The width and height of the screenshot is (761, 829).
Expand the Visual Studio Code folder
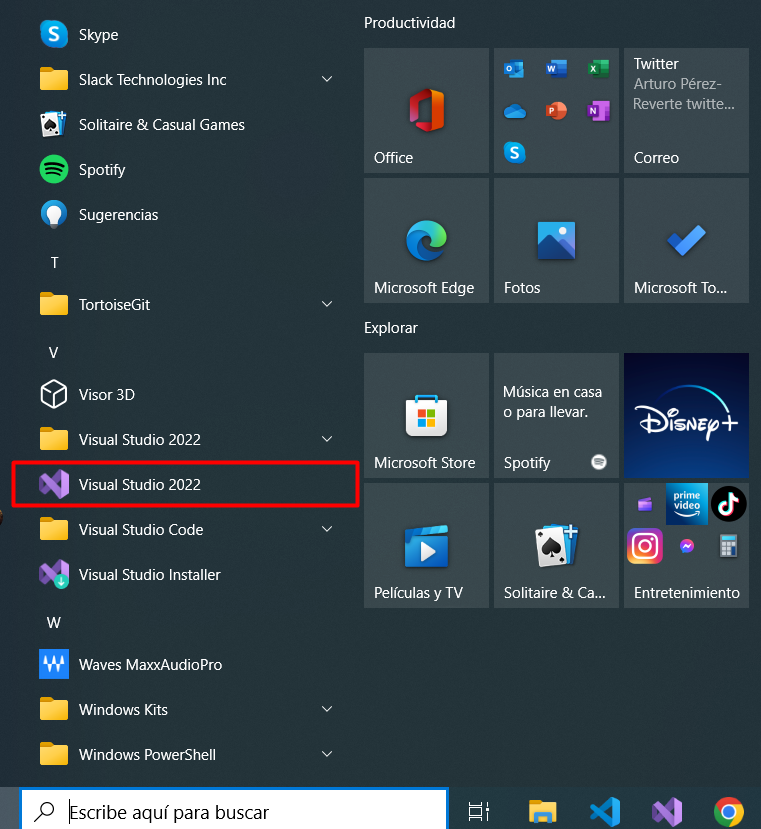coord(326,530)
